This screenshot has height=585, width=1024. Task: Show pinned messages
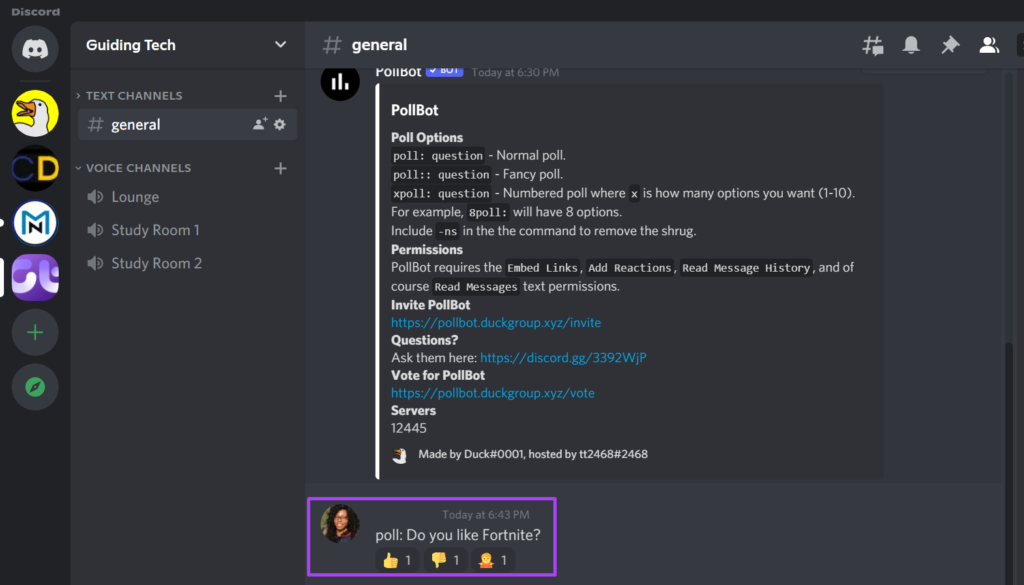[950, 45]
